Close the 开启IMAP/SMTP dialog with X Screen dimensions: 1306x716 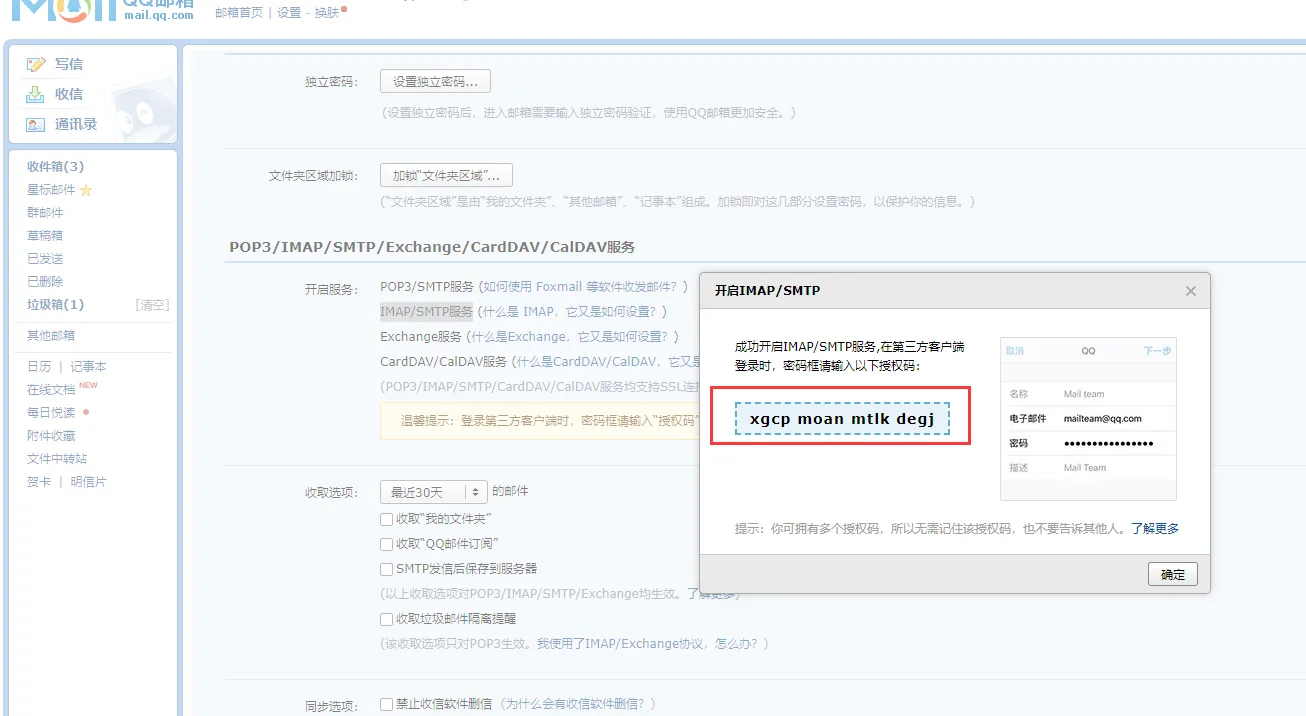pyautogui.click(x=1190, y=291)
